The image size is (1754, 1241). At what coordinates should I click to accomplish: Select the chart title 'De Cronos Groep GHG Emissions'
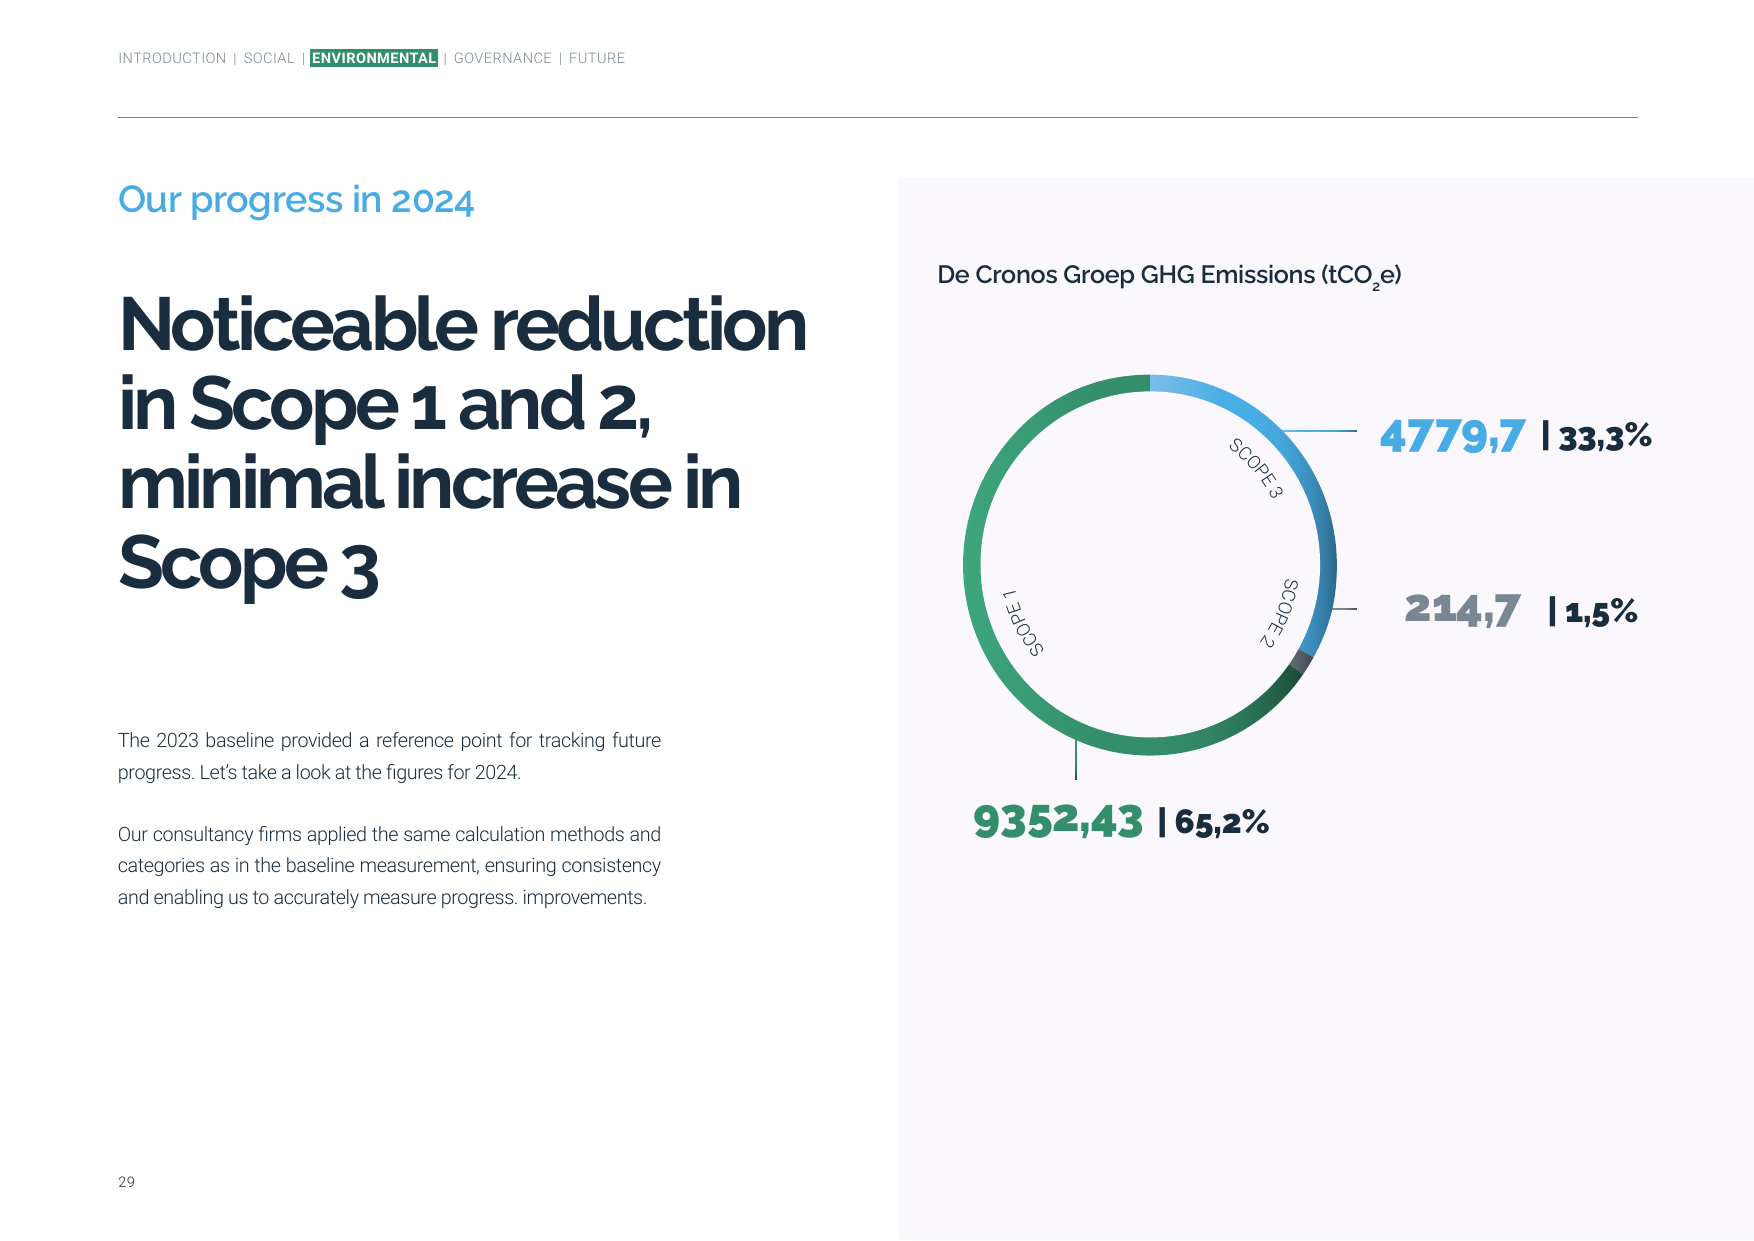(1169, 276)
